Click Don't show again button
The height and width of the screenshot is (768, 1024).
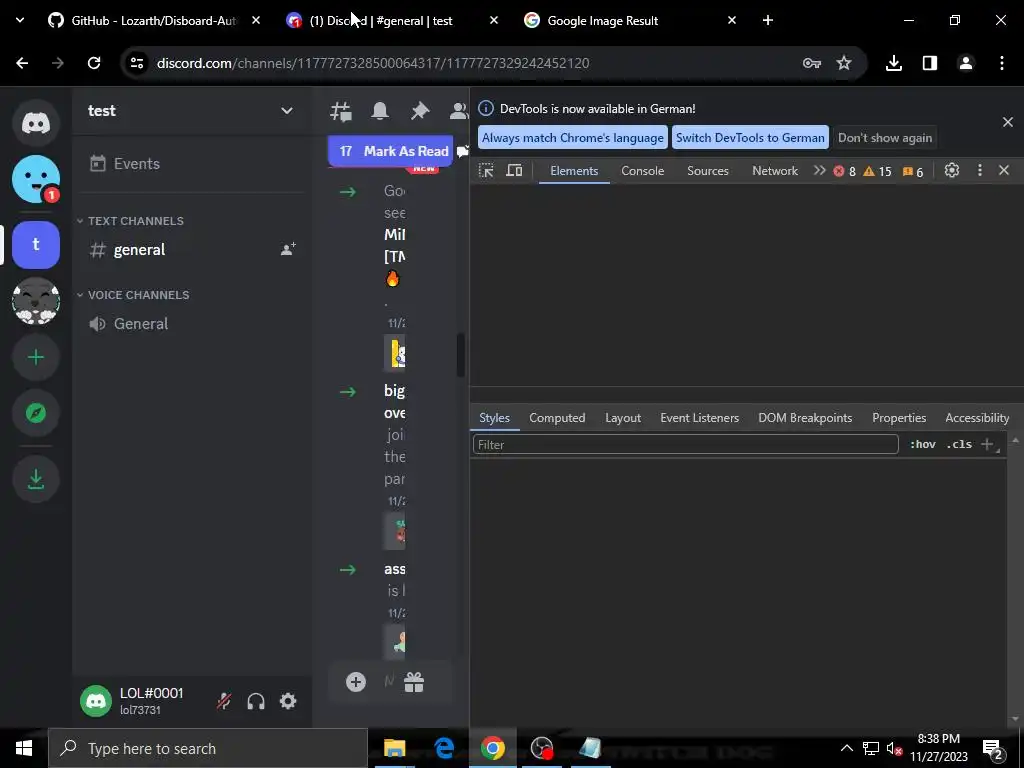[885, 138]
